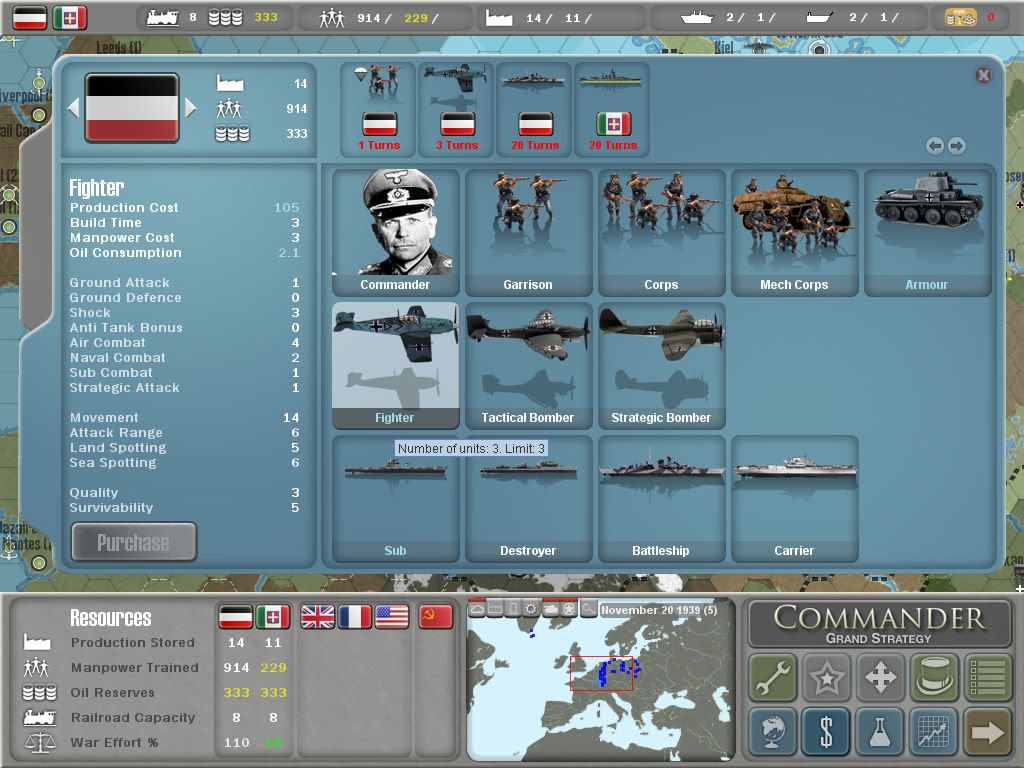Select United Kingdom flag in Resources panel
This screenshot has width=1024, height=768.
317,616
